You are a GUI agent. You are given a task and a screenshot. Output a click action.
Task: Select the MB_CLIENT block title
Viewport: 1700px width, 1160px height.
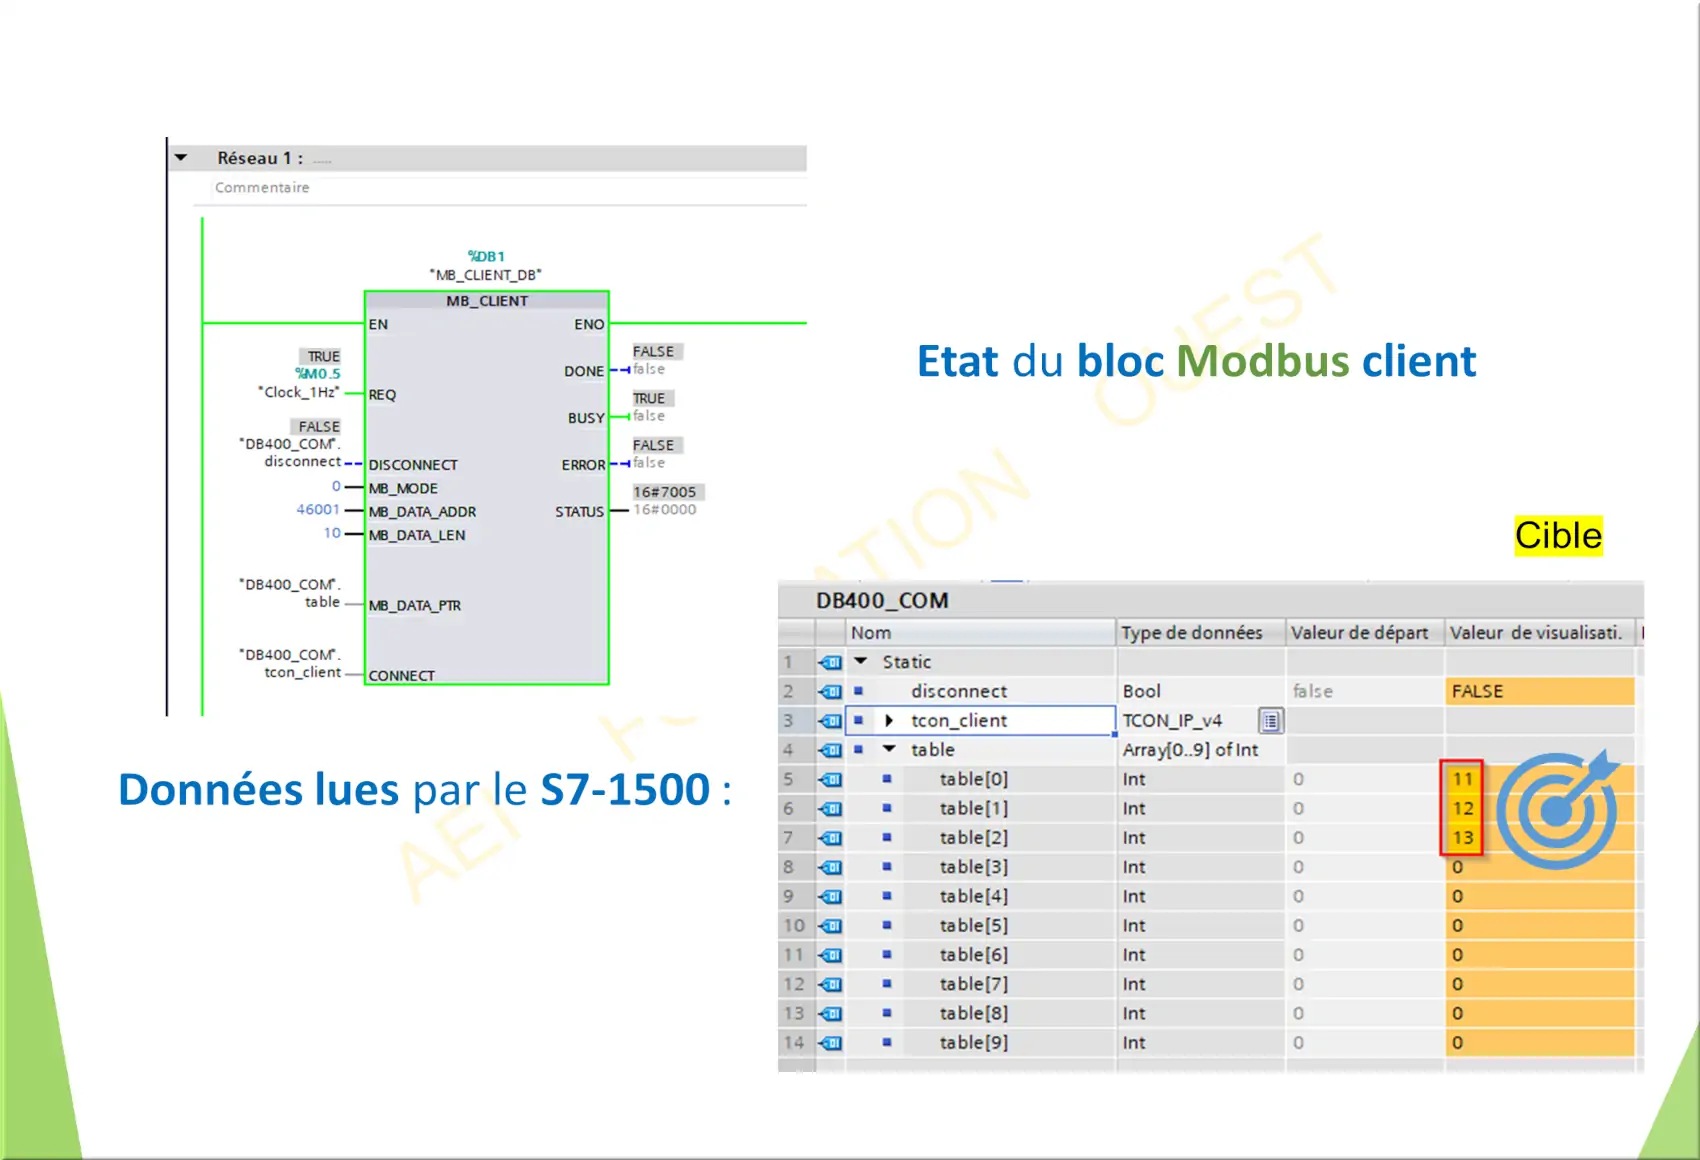click(487, 301)
